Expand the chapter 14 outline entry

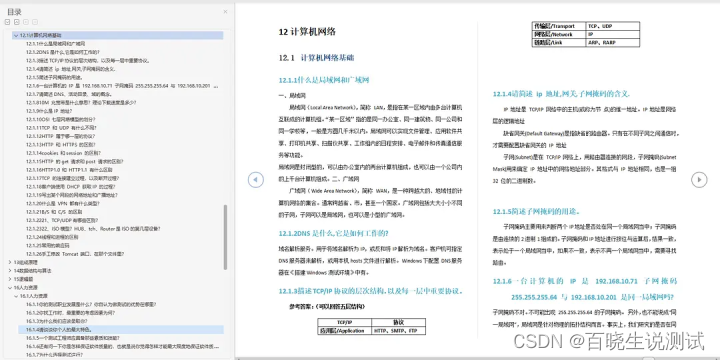[10, 270]
